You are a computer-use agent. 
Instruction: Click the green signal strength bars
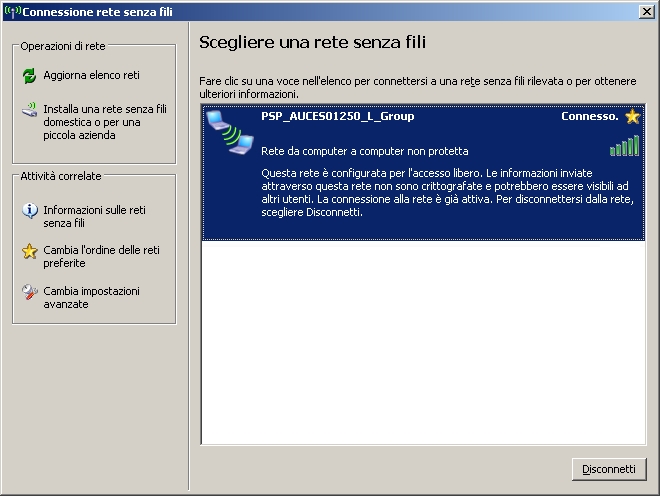tap(625, 146)
